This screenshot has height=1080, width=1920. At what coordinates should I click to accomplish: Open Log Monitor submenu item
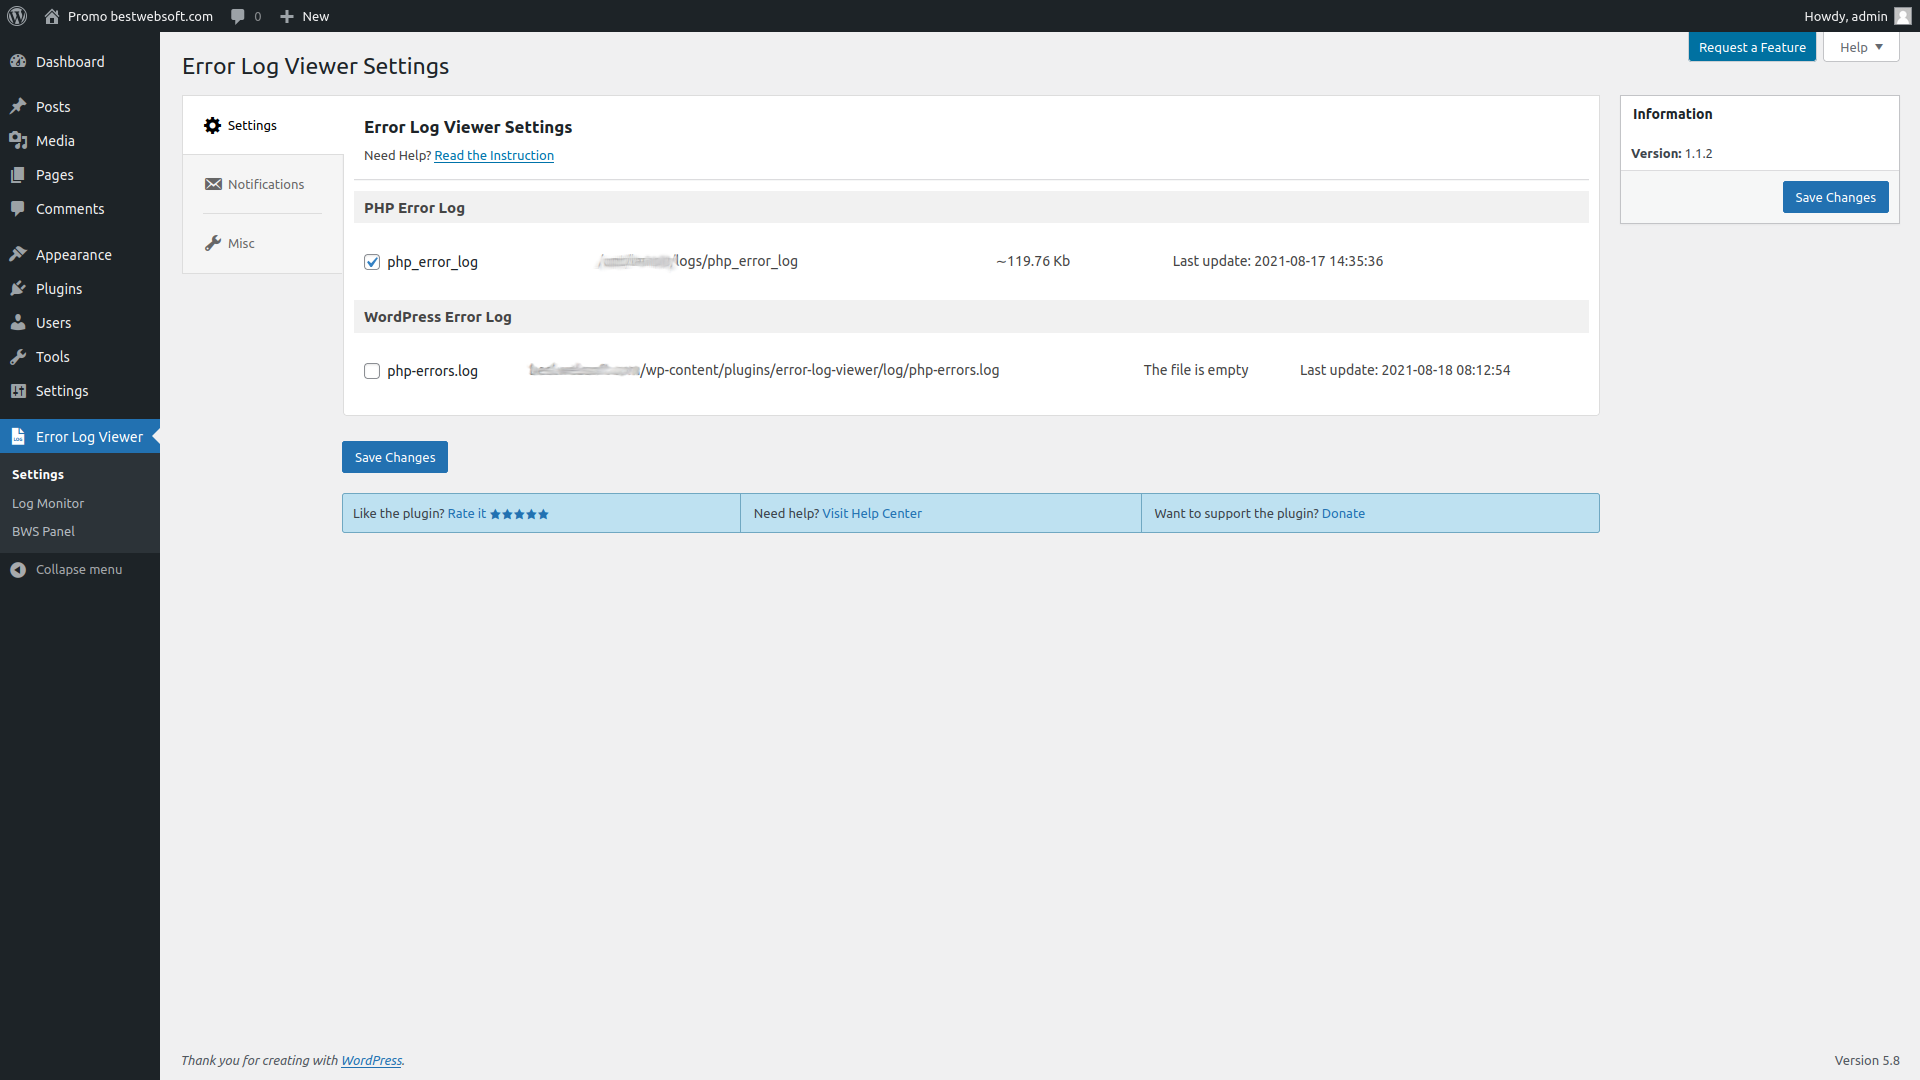click(48, 503)
